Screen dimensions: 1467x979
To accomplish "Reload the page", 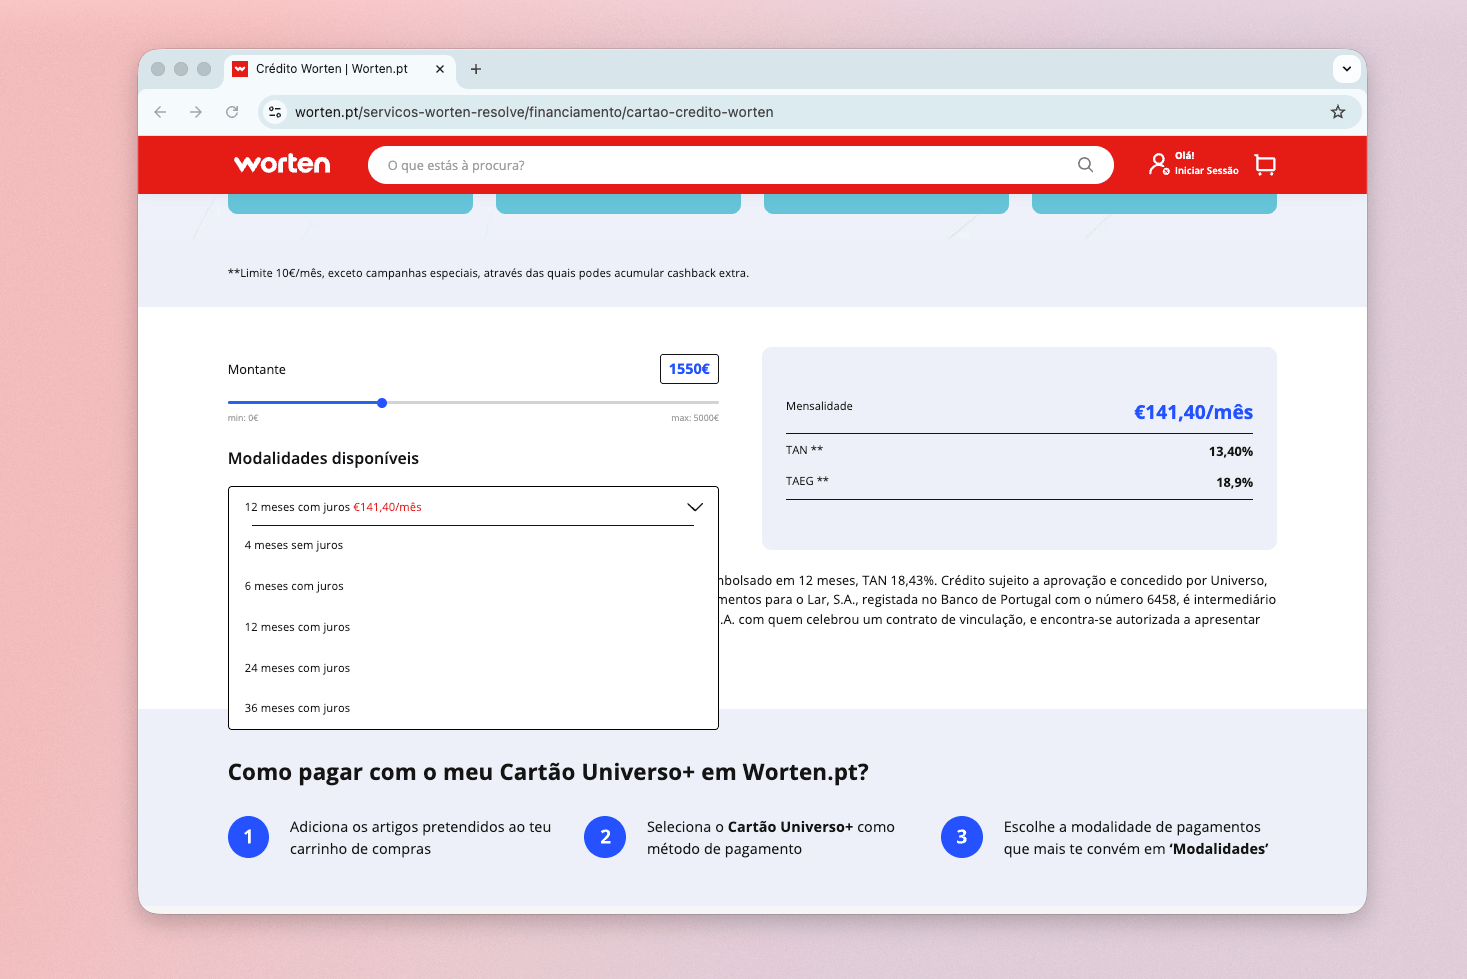I will click(x=232, y=112).
